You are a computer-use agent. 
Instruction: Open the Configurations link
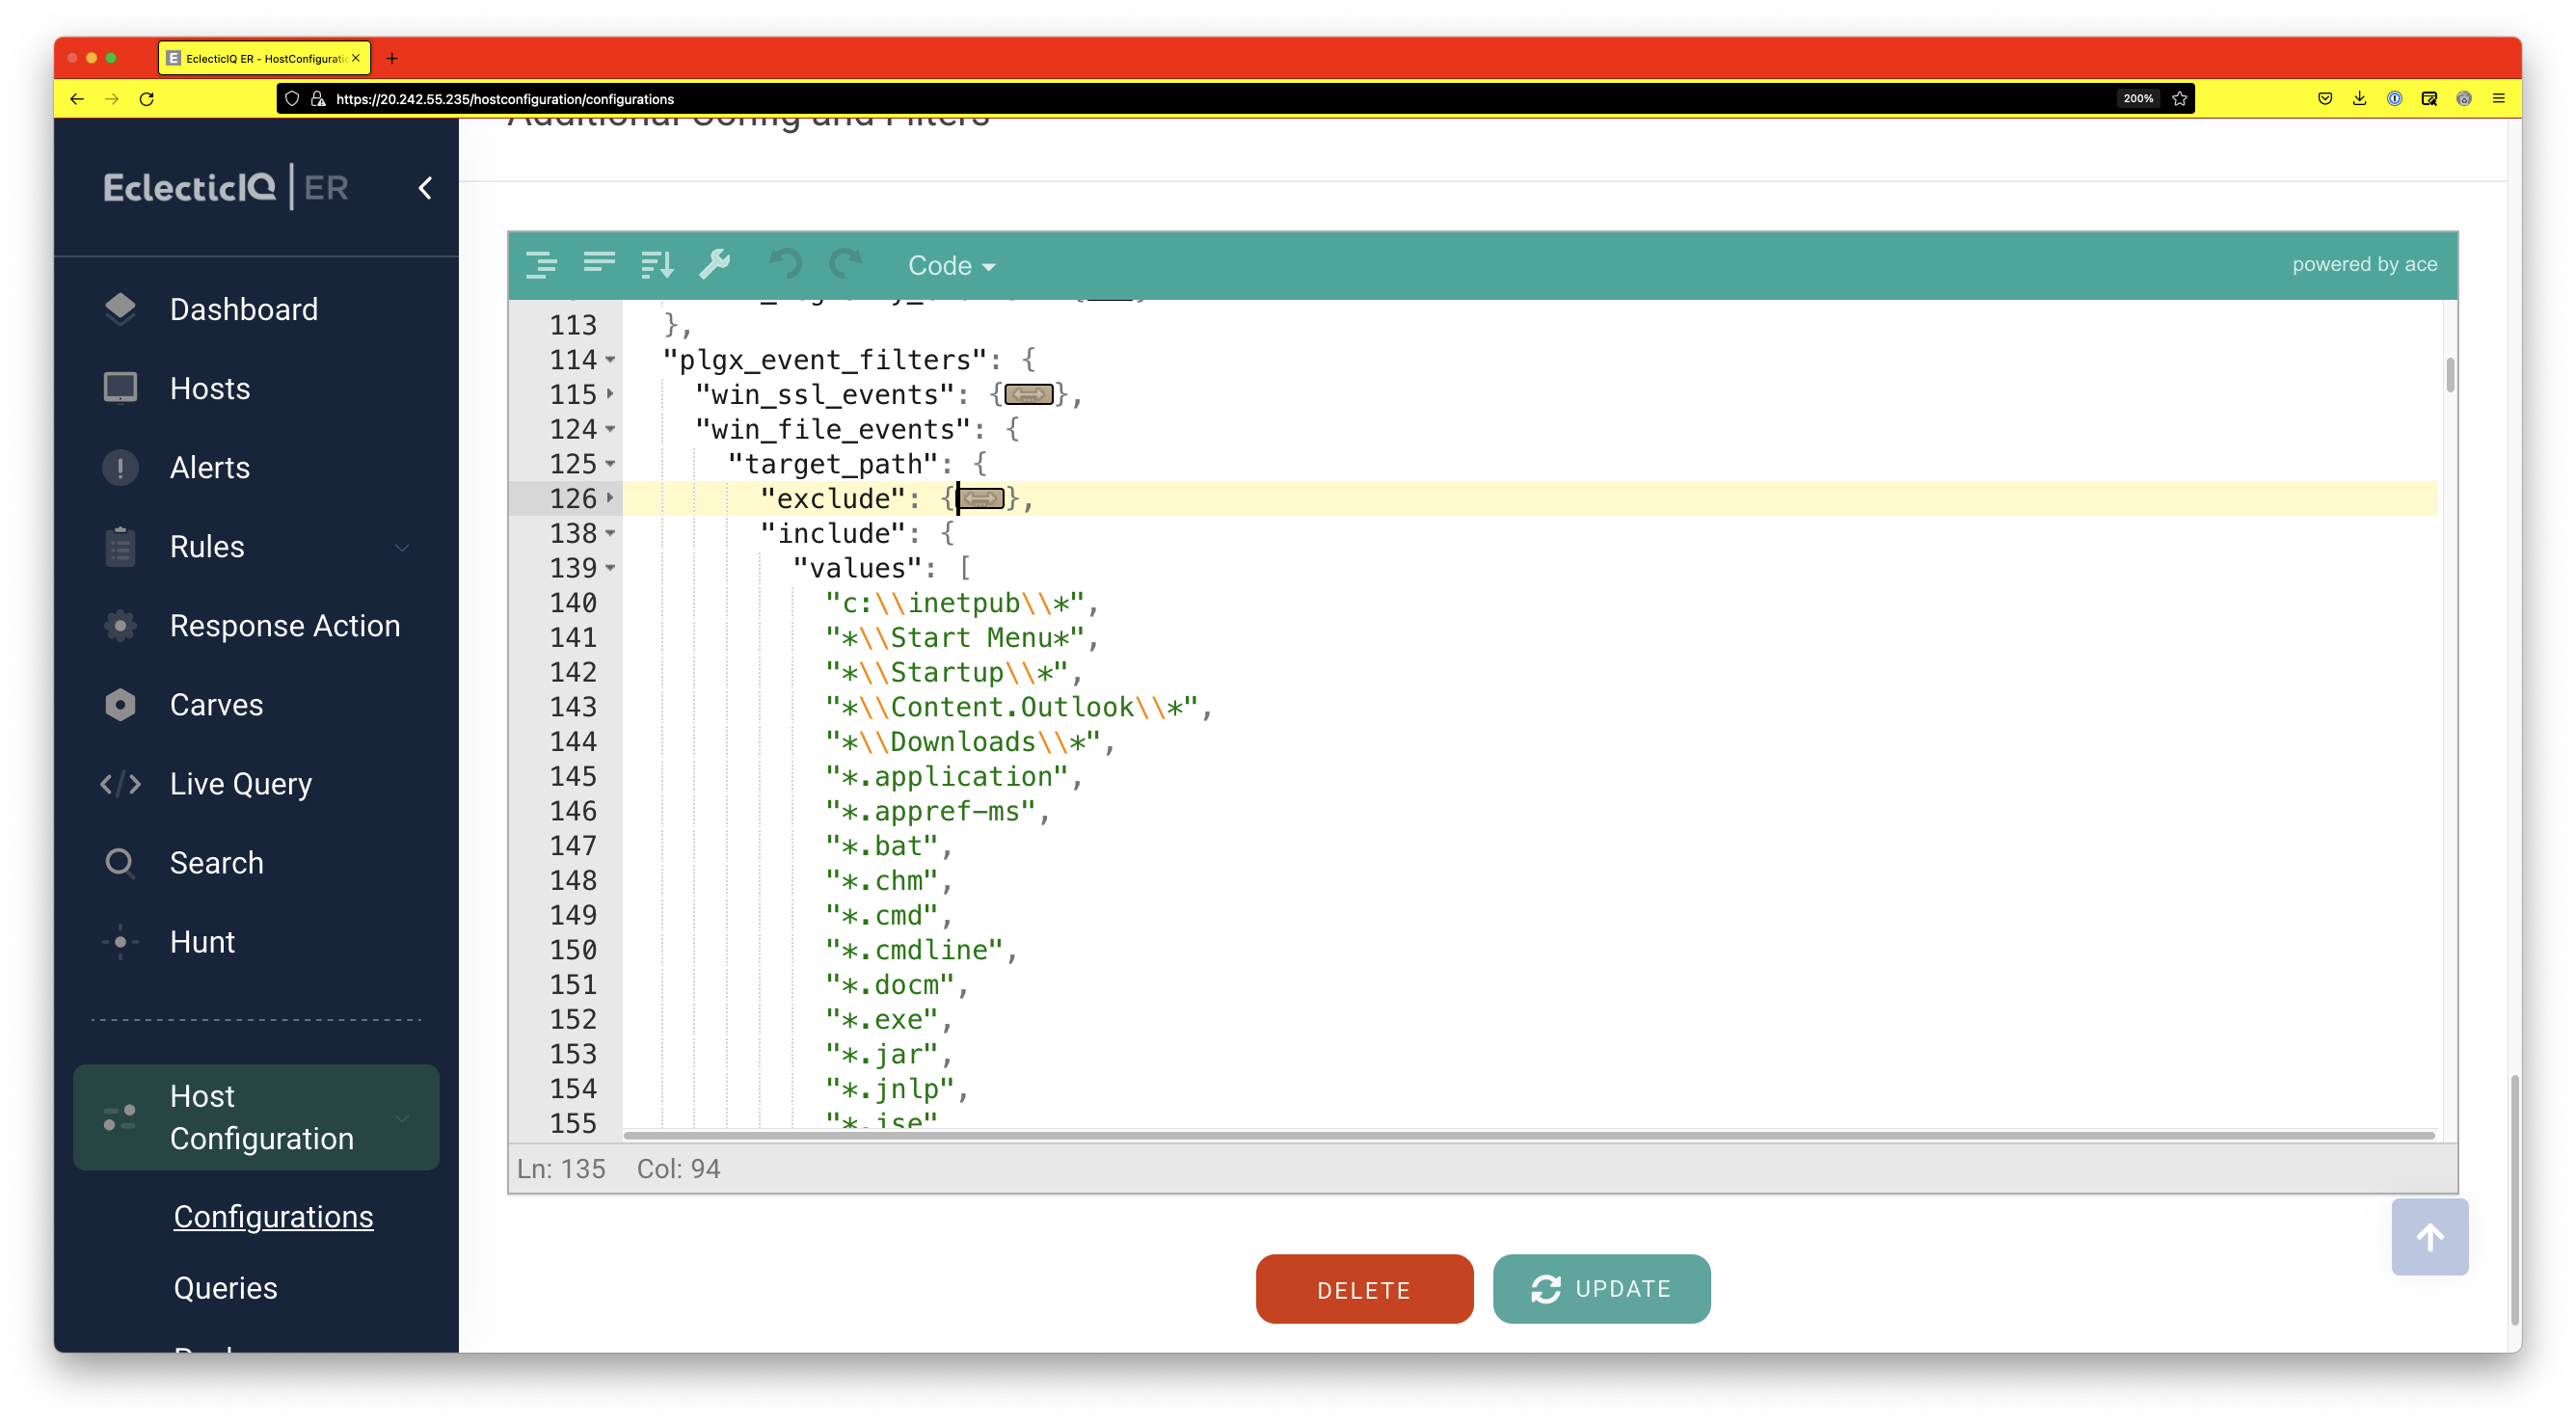click(273, 1217)
